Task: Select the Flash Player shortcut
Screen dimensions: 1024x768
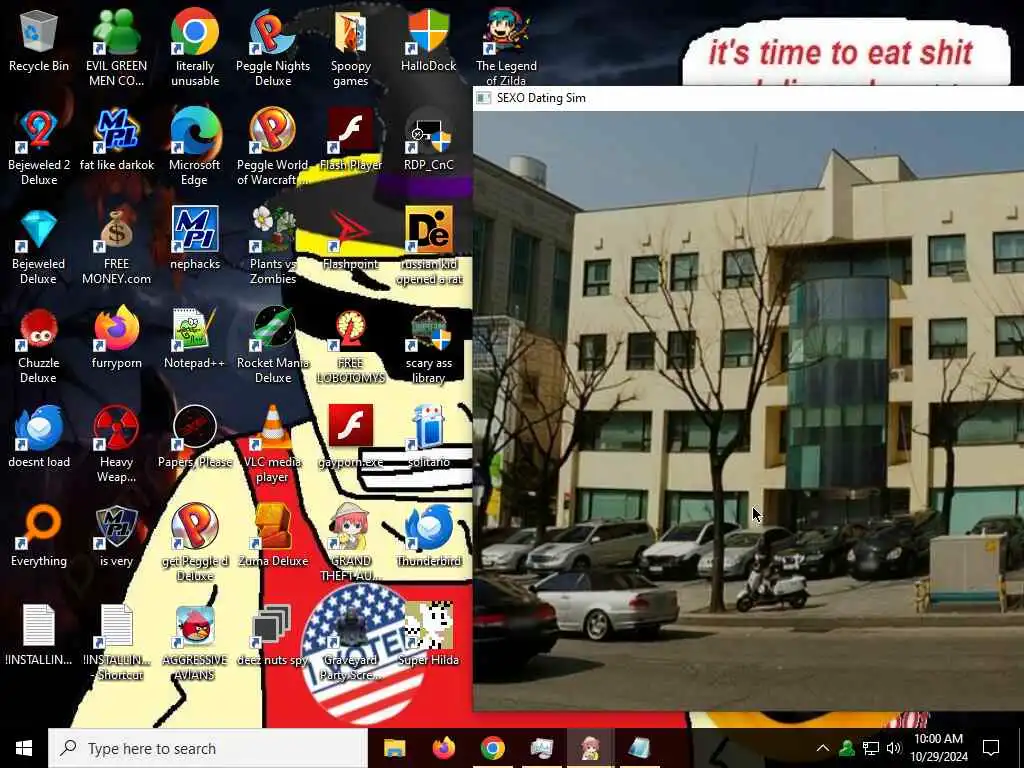Action: click(x=351, y=142)
